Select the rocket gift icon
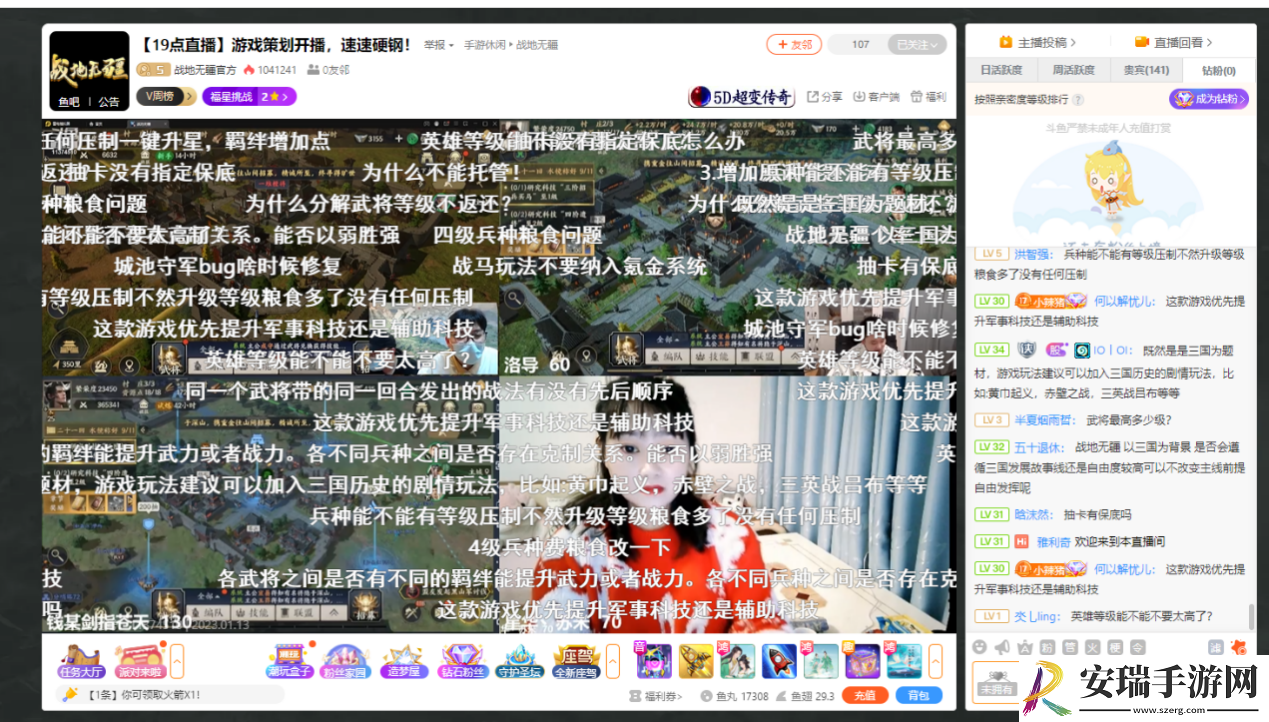Viewport: 1269px width, 722px height. pyautogui.click(x=779, y=660)
